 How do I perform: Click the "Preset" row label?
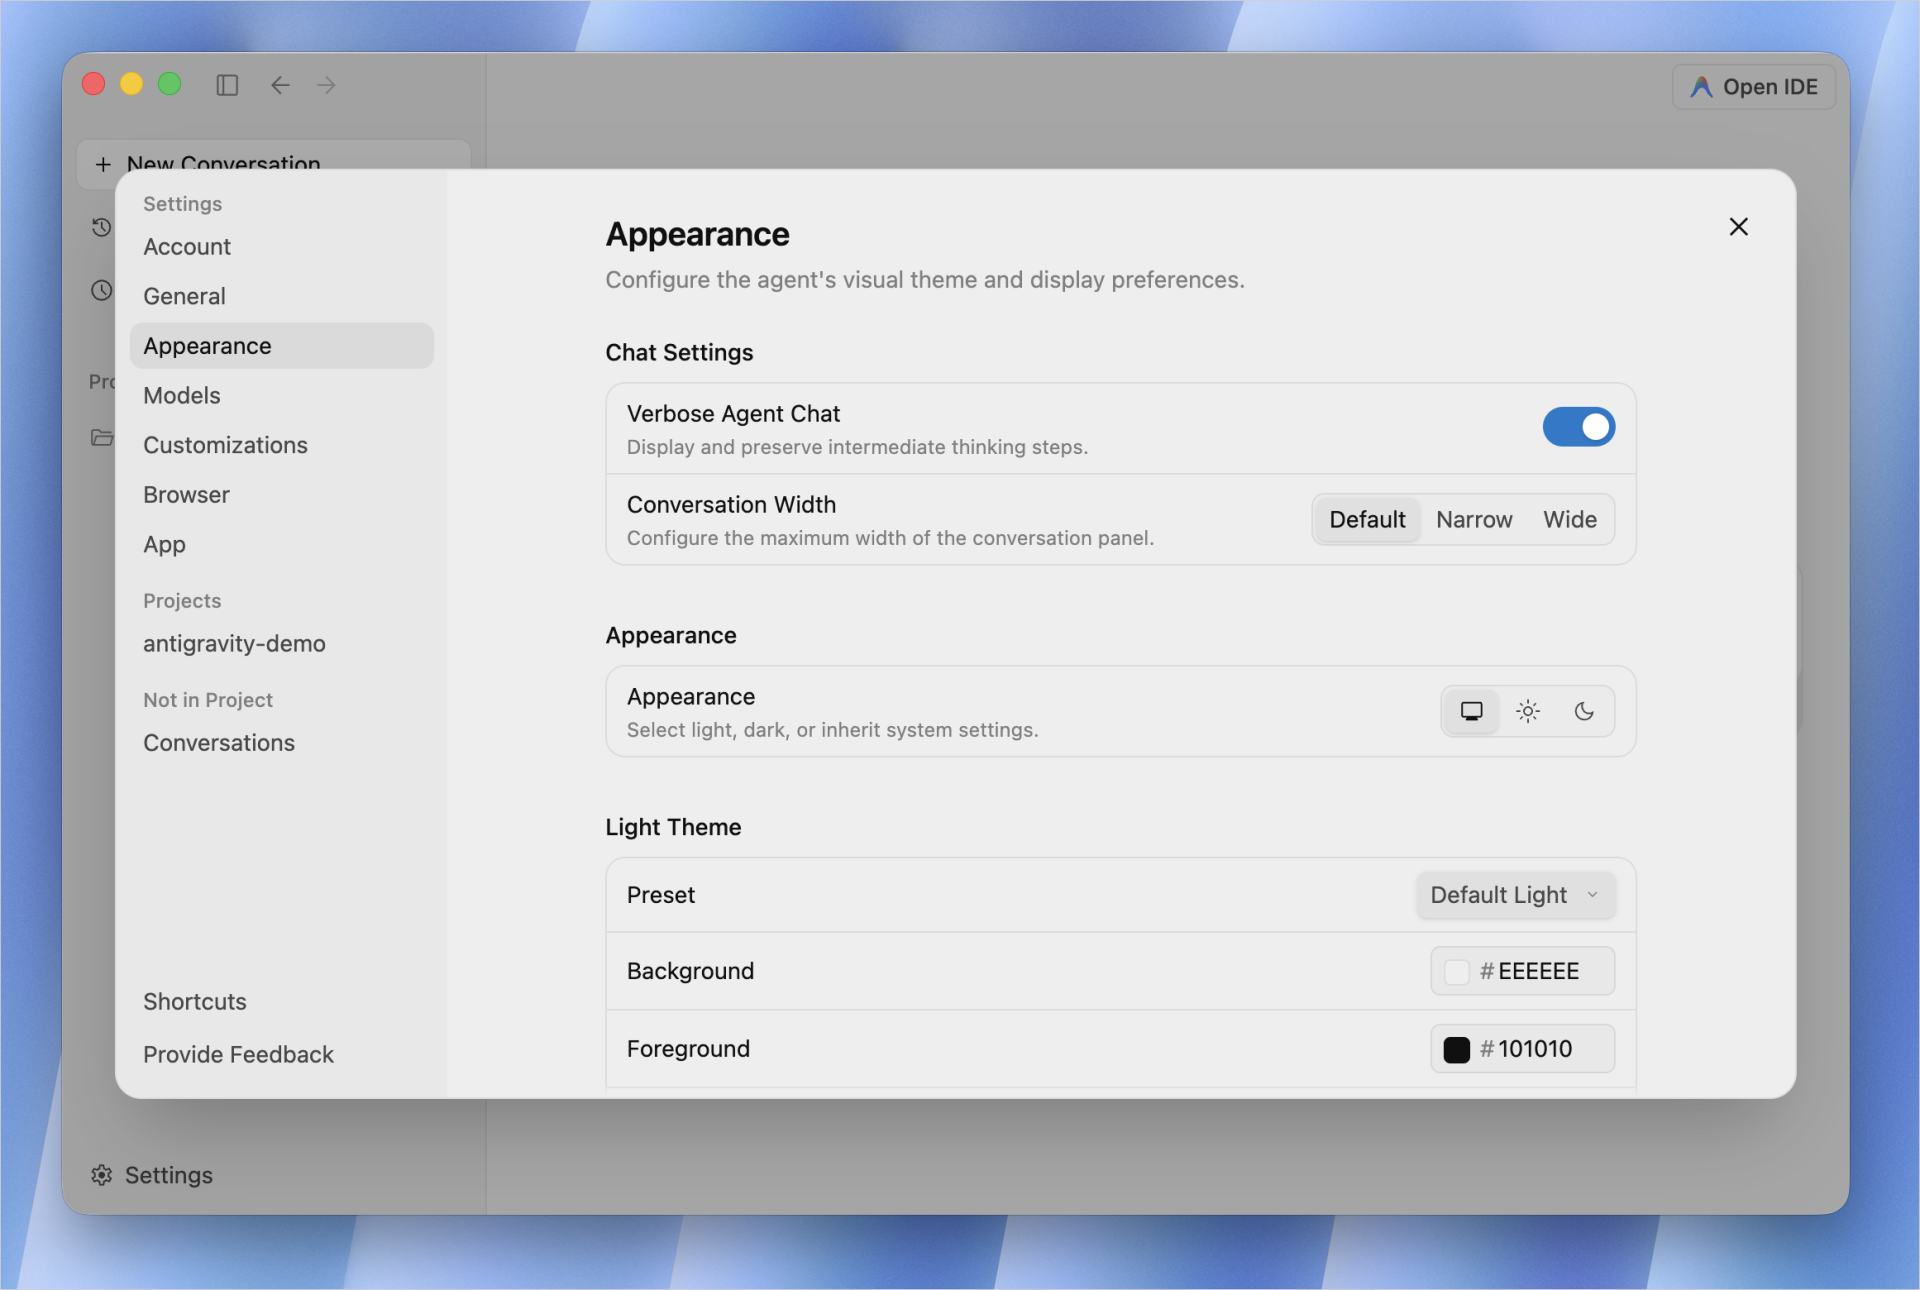click(x=661, y=895)
